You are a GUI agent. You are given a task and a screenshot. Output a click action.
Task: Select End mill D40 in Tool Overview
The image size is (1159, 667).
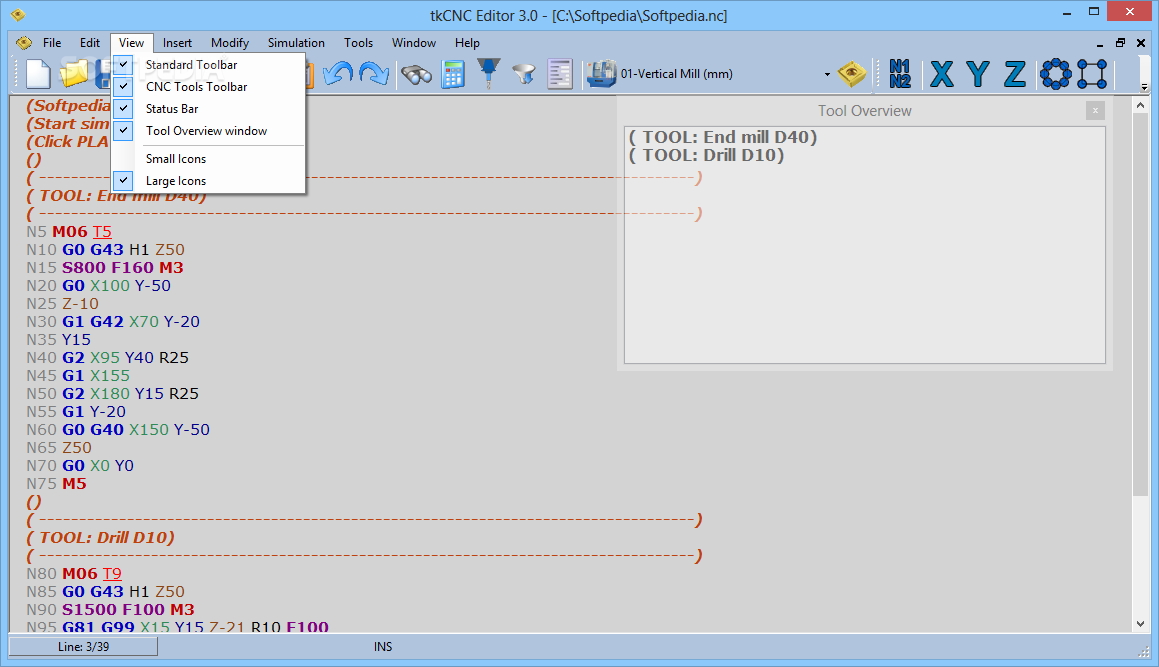tap(722, 137)
